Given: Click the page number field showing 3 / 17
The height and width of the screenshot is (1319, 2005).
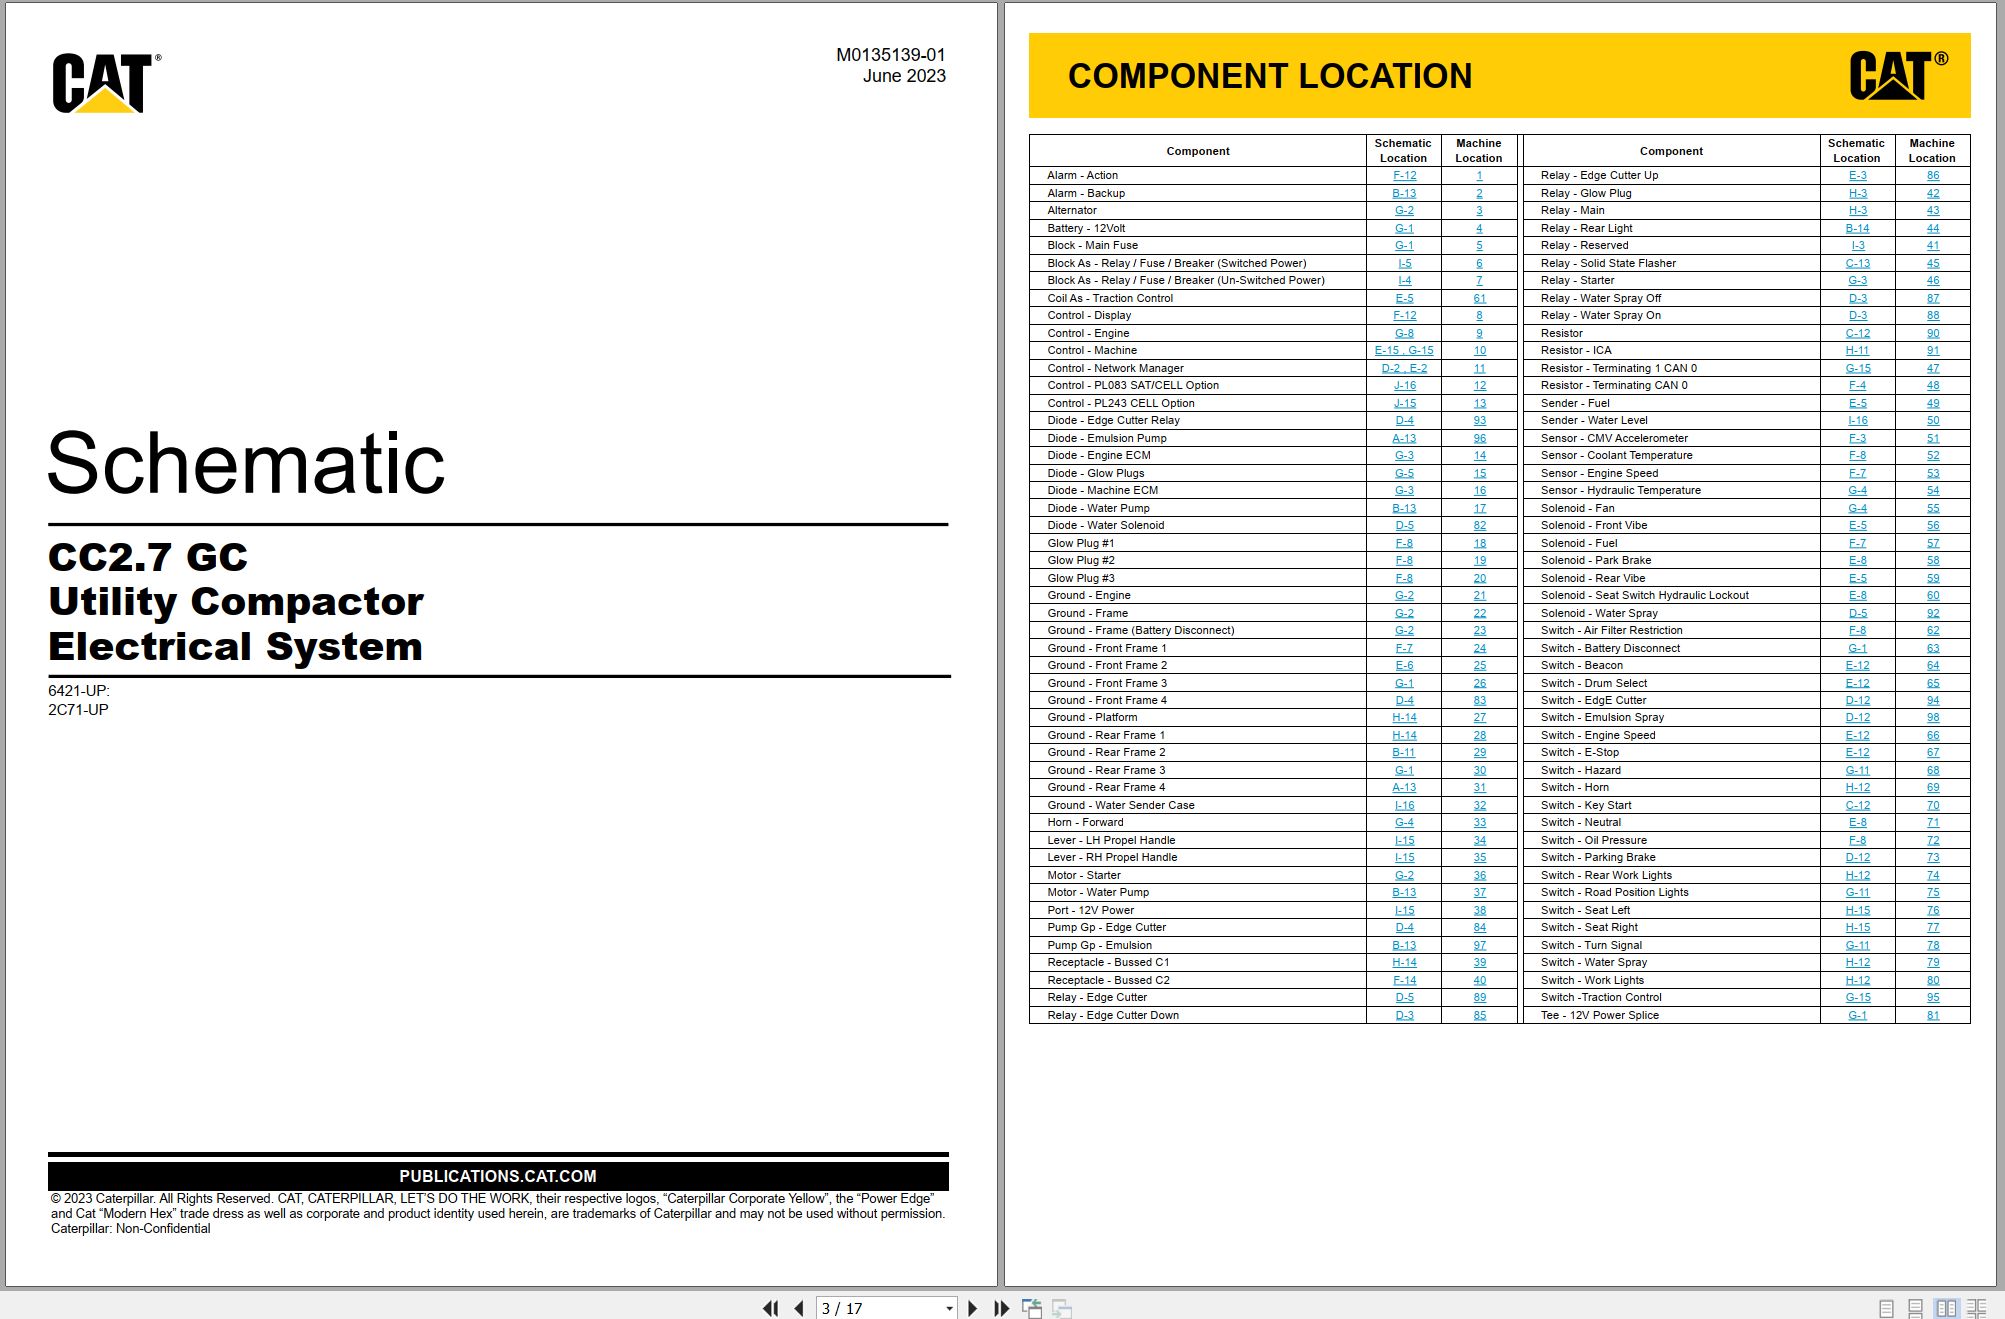Looking at the screenshot, I should (879, 1308).
